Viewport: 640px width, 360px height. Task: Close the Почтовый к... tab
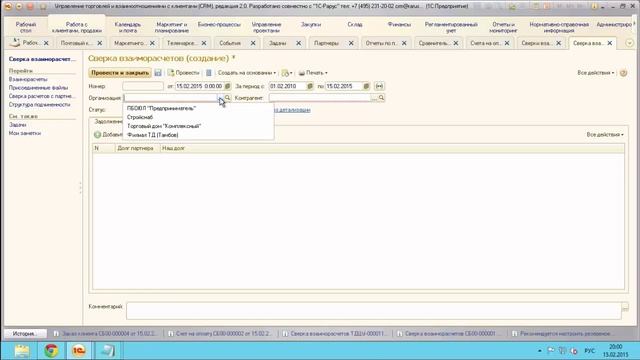click(100, 43)
